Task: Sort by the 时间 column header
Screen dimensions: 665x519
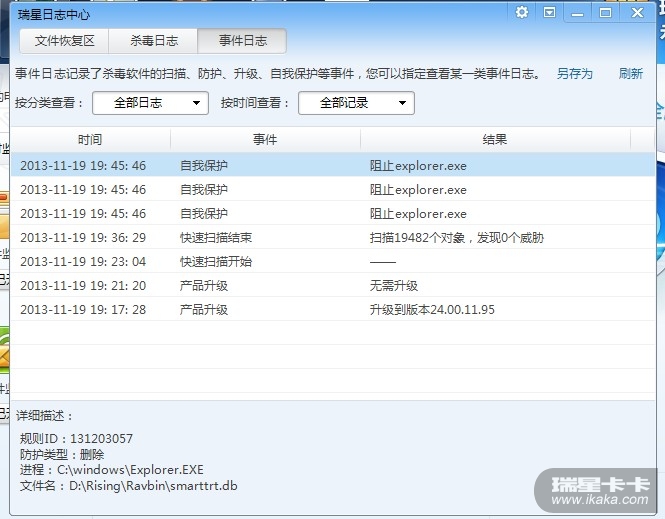Action: coord(90,140)
